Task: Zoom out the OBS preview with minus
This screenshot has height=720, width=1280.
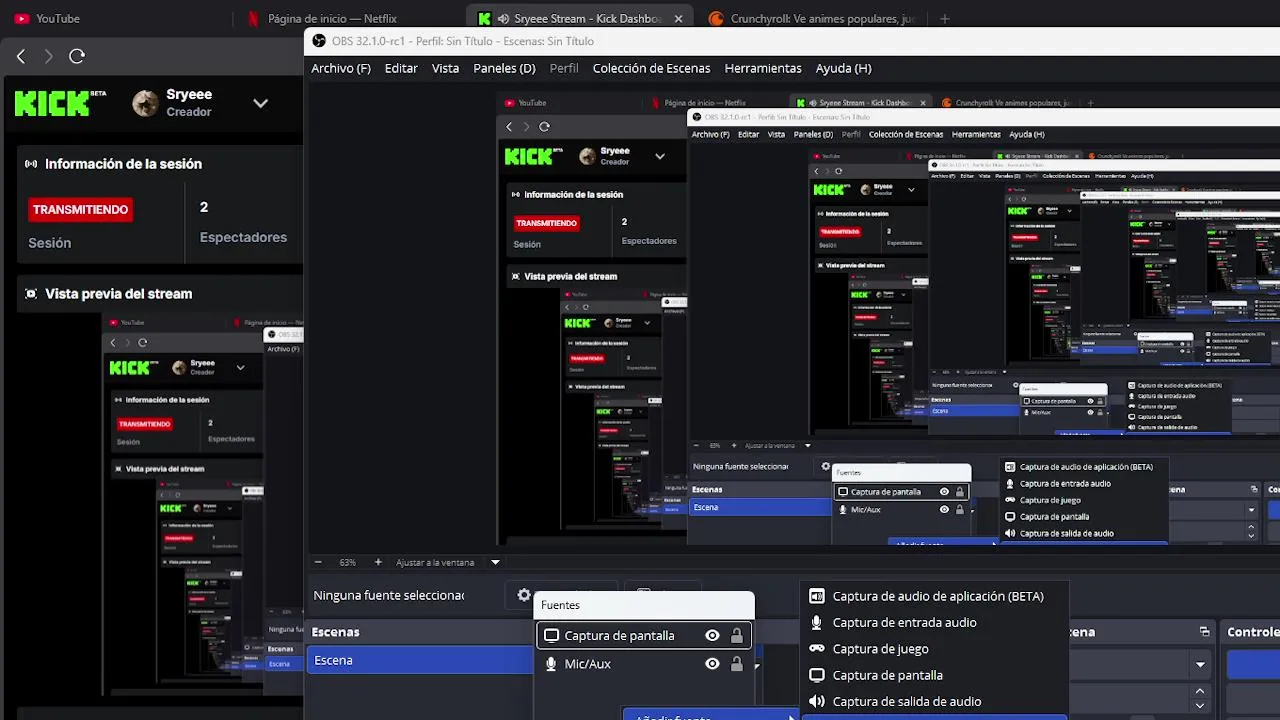Action: pyautogui.click(x=318, y=562)
